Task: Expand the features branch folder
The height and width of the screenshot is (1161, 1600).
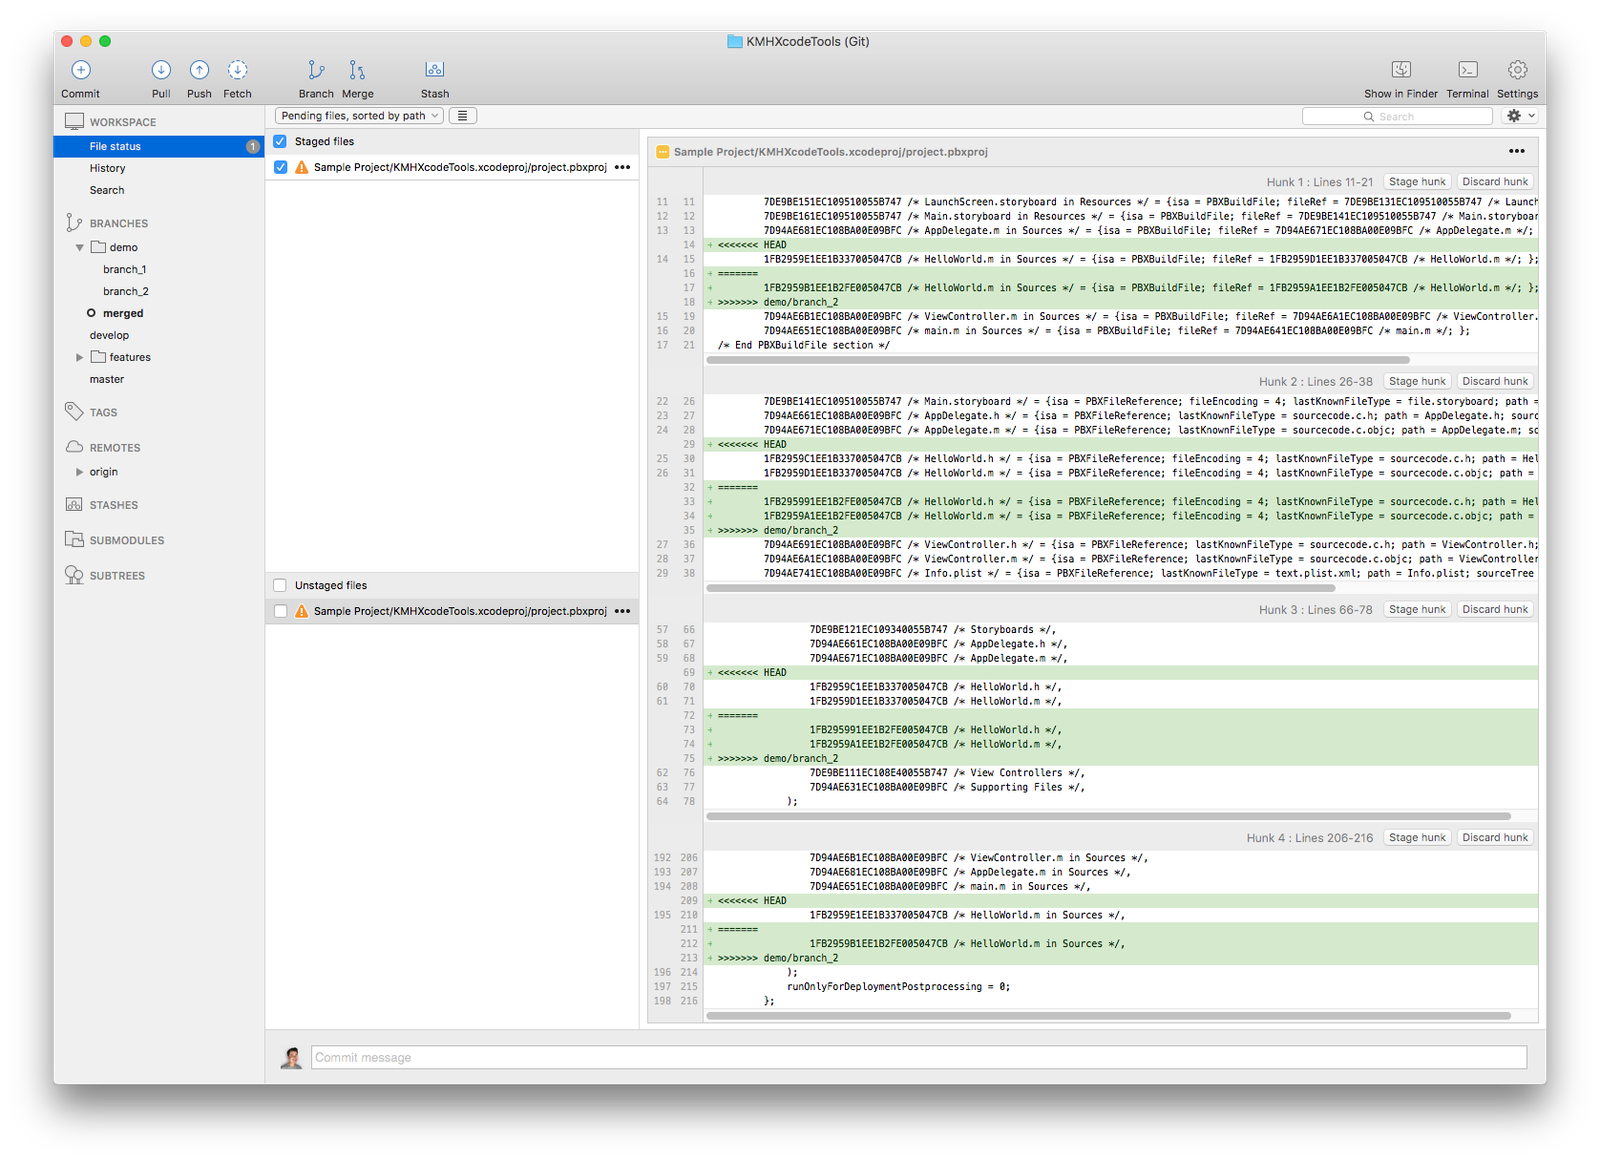Action: click(80, 357)
